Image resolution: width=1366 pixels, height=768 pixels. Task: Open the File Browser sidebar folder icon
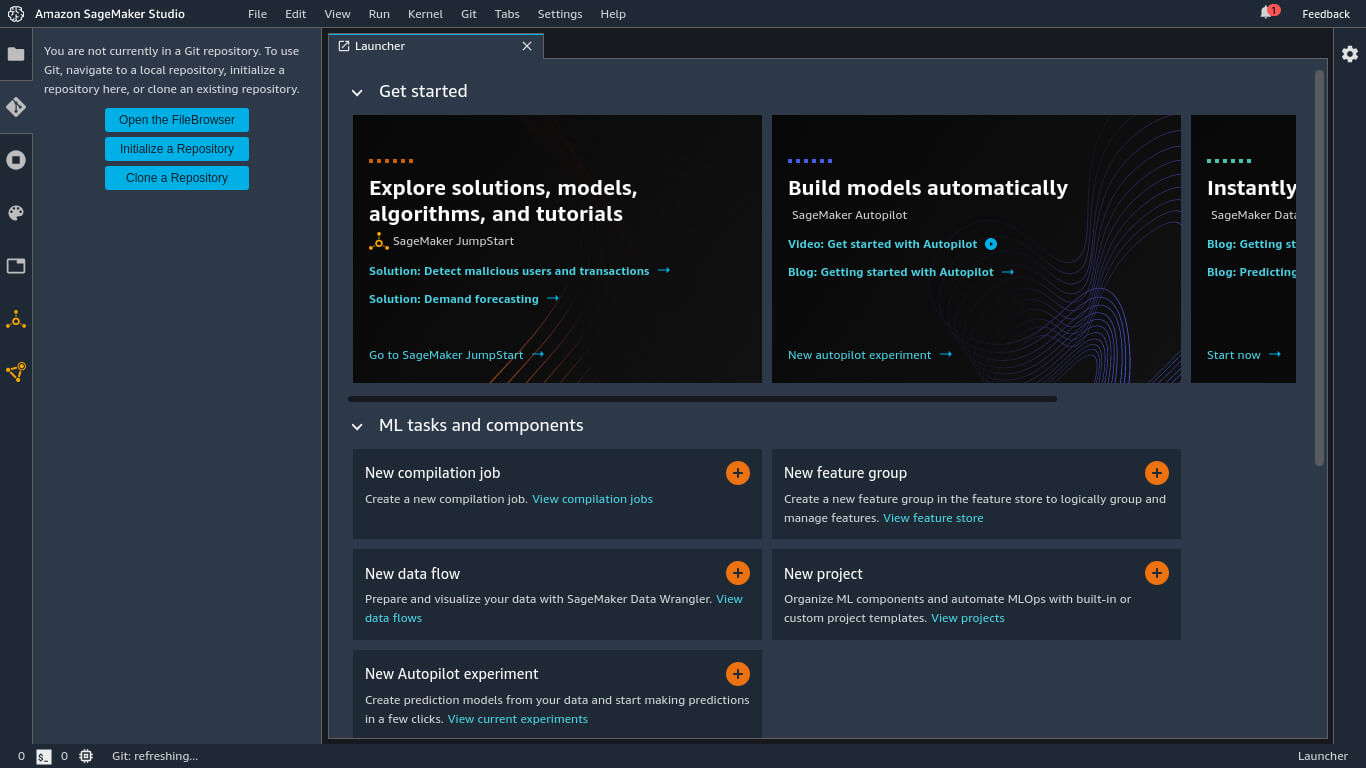click(16, 54)
